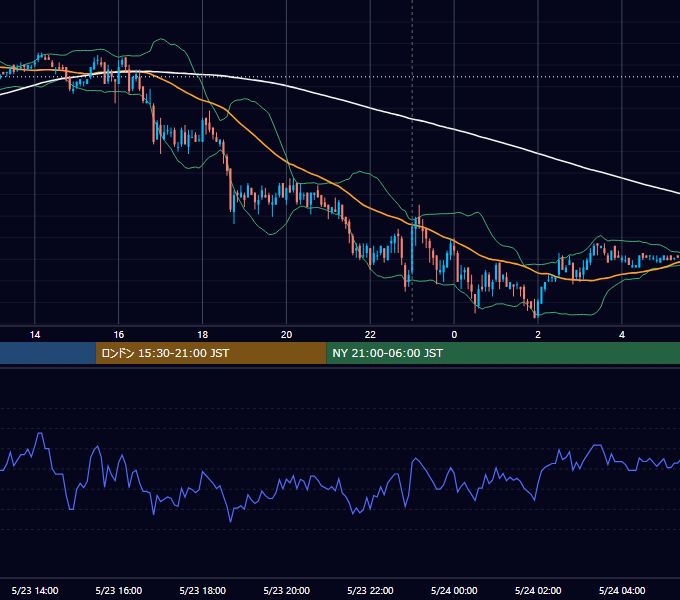Click hour label 4 on price chart axis
Image resolution: width=680 pixels, height=600 pixels.
coord(622,335)
